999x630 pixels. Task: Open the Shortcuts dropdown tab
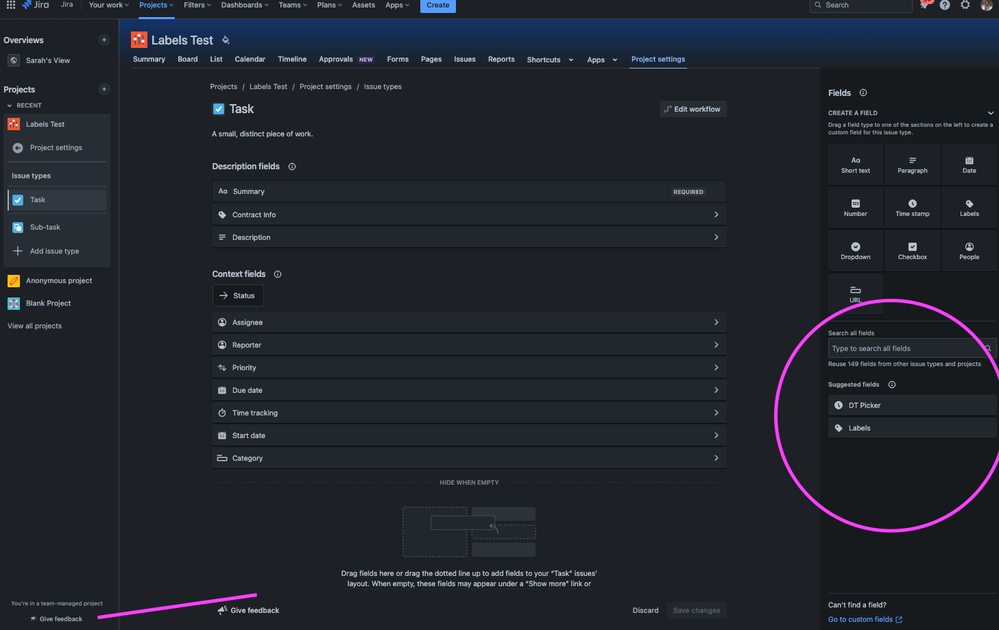[550, 59]
